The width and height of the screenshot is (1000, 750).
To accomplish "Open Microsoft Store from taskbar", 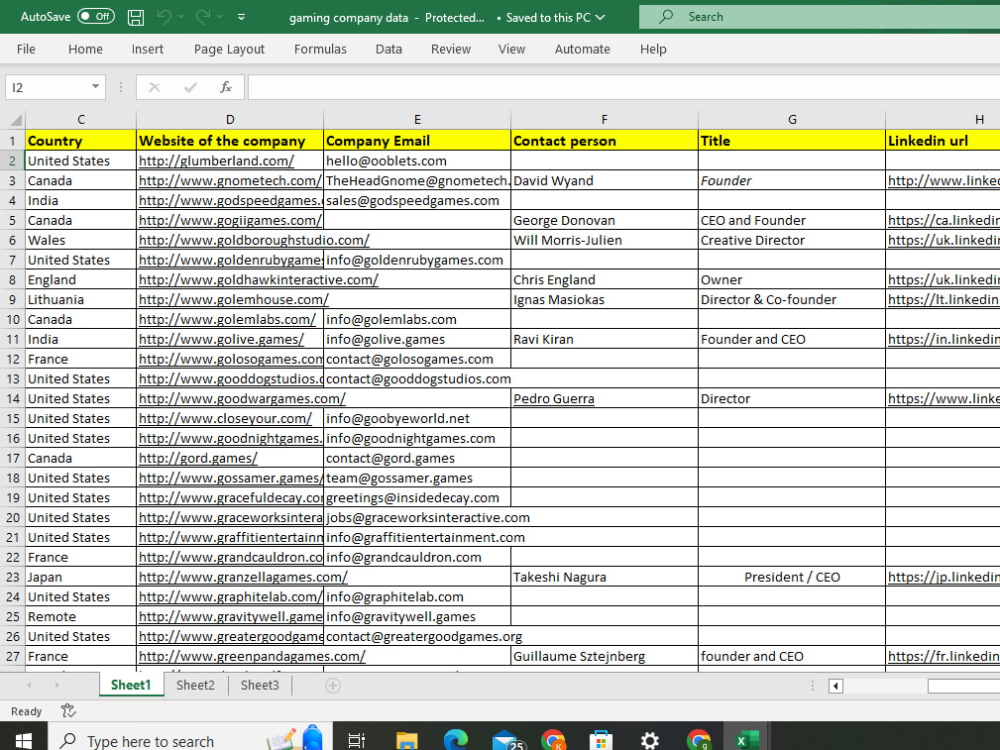I will (601, 740).
